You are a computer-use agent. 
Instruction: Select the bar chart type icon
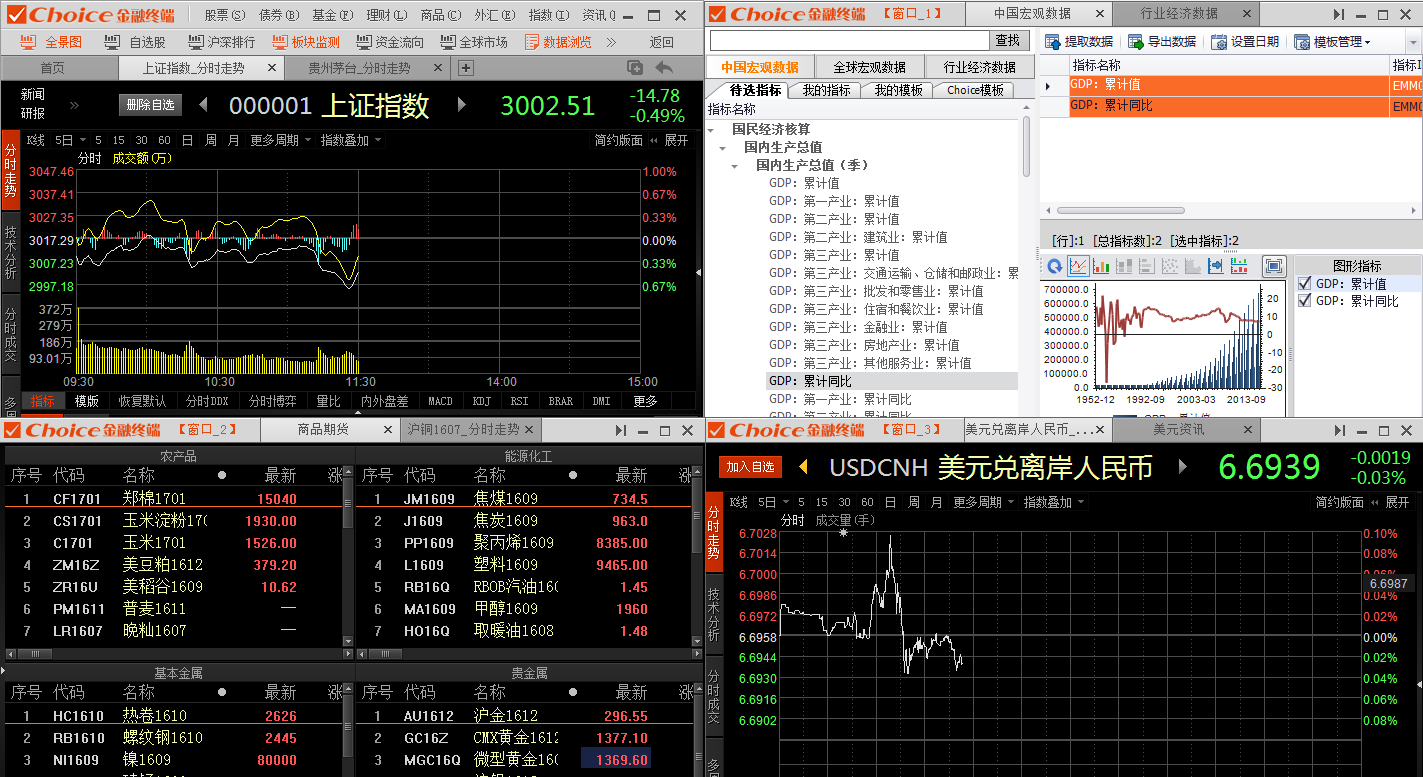(1101, 266)
